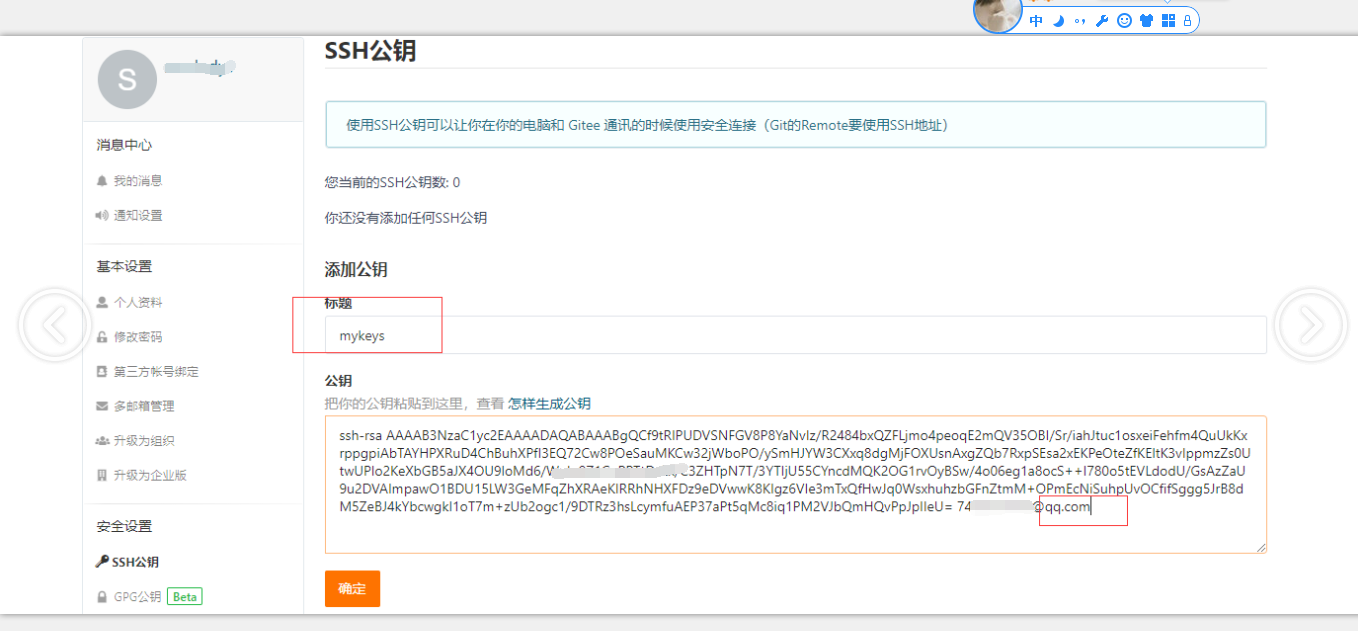Image resolution: width=1358 pixels, height=631 pixels.
Task: Select the bell icon beside 我的消息
Action: point(102,179)
